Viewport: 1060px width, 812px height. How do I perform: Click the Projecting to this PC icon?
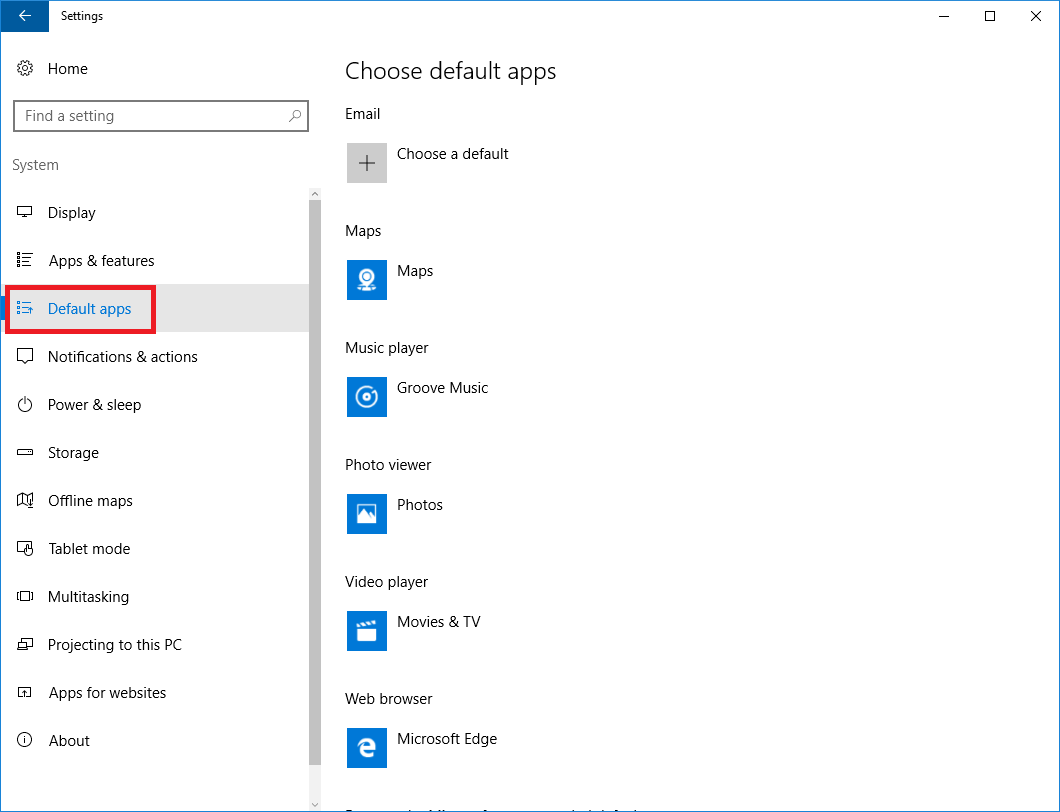25,644
